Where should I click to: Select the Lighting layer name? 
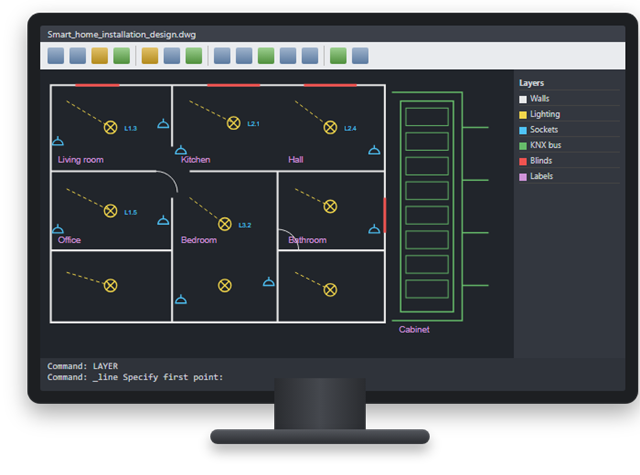point(545,114)
